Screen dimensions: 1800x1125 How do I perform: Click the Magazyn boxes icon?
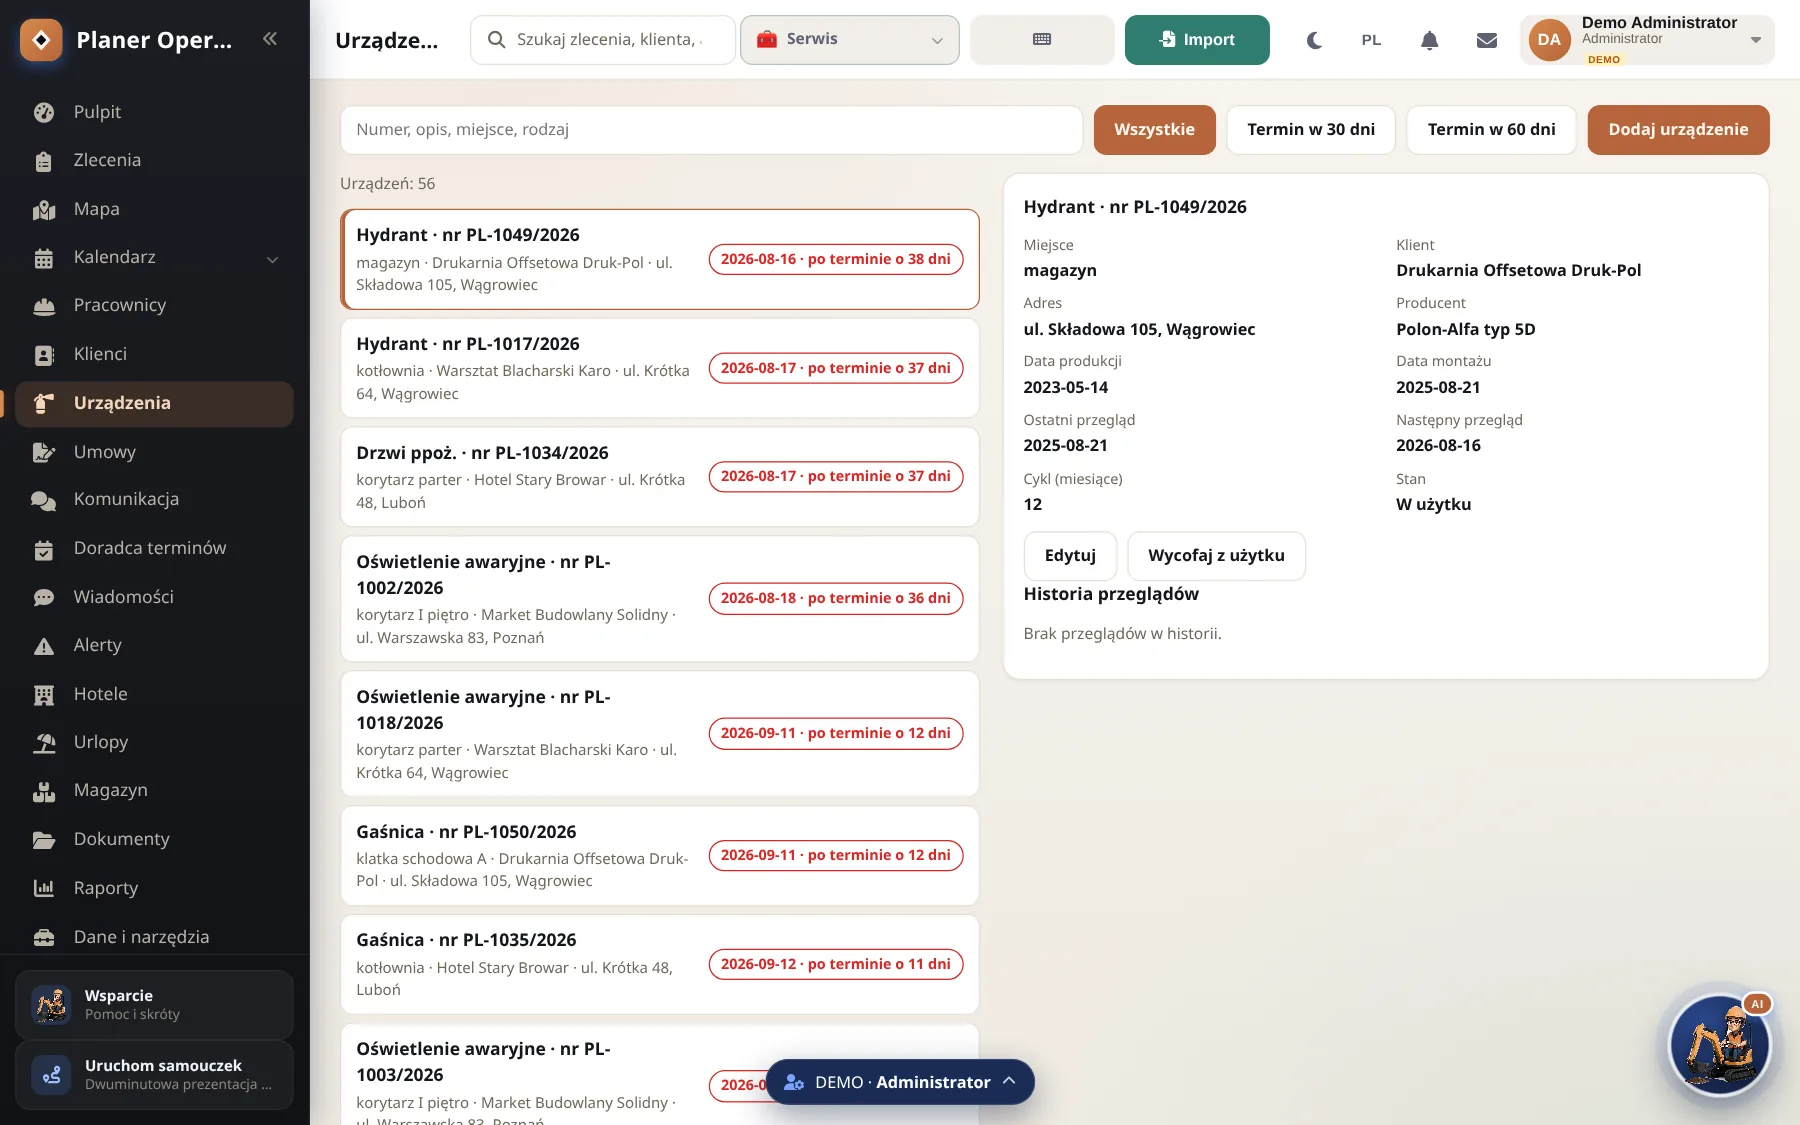click(44, 791)
